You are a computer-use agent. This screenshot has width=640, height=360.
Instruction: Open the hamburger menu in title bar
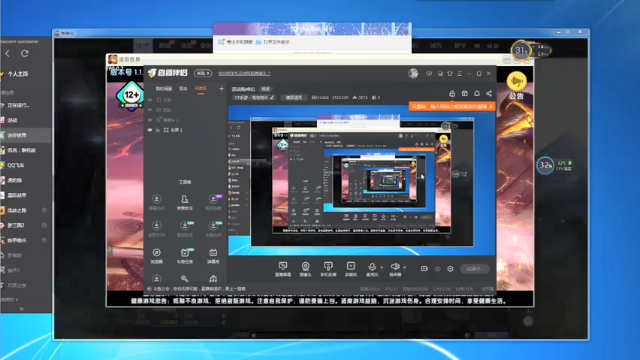click(x=460, y=73)
